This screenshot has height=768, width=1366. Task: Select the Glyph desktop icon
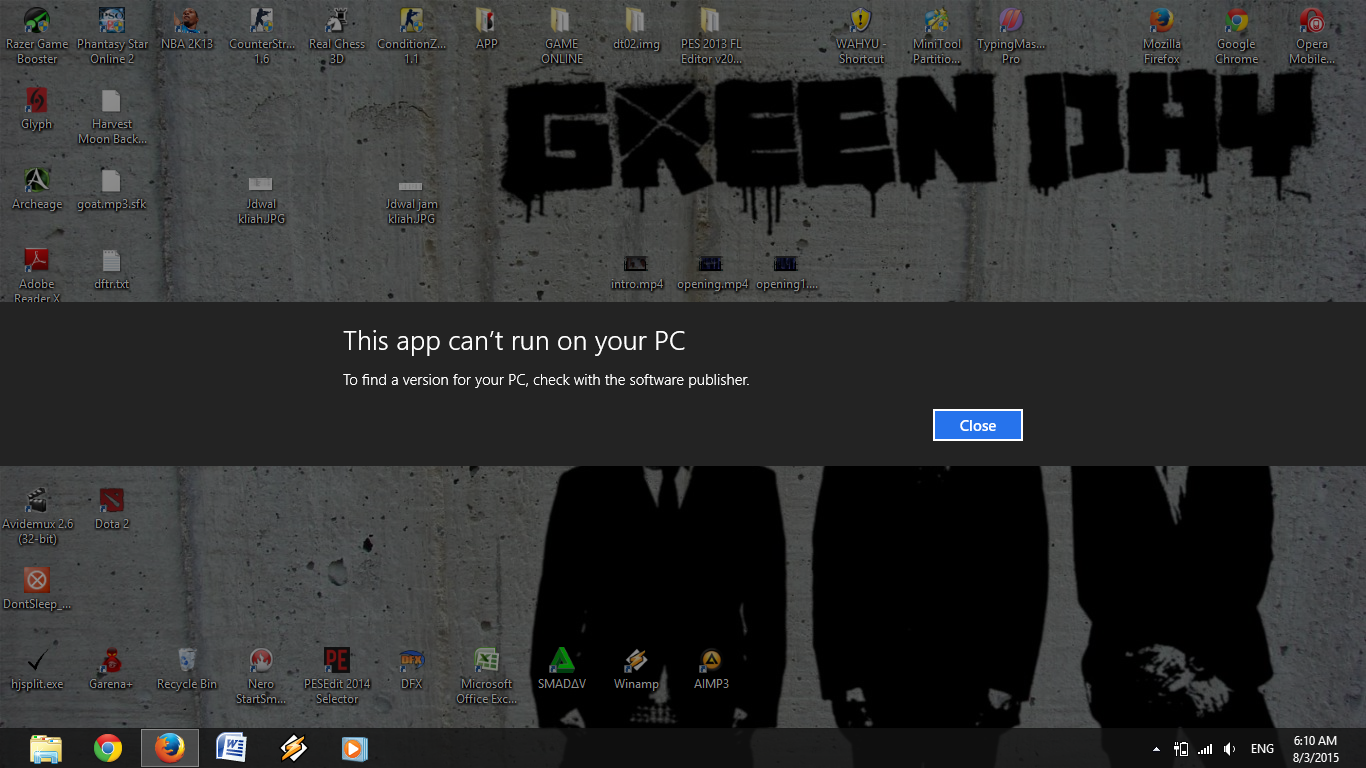(37, 109)
